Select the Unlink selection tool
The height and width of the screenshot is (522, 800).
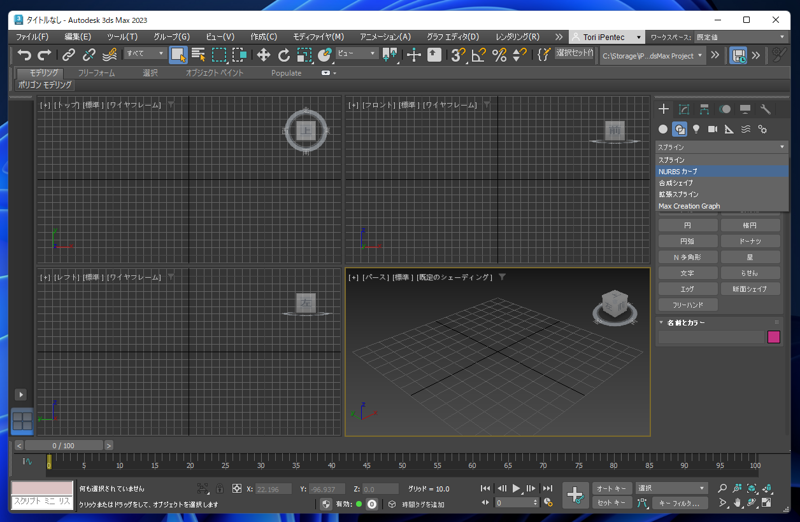coord(89,55)
